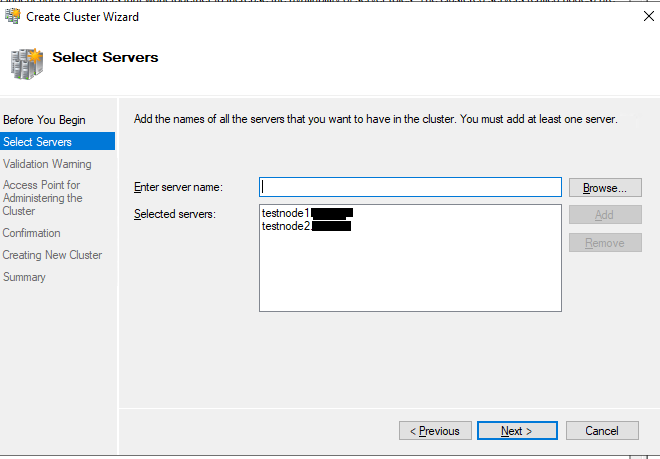
Task: Click the Enter server name label
Action: [178, 187]
